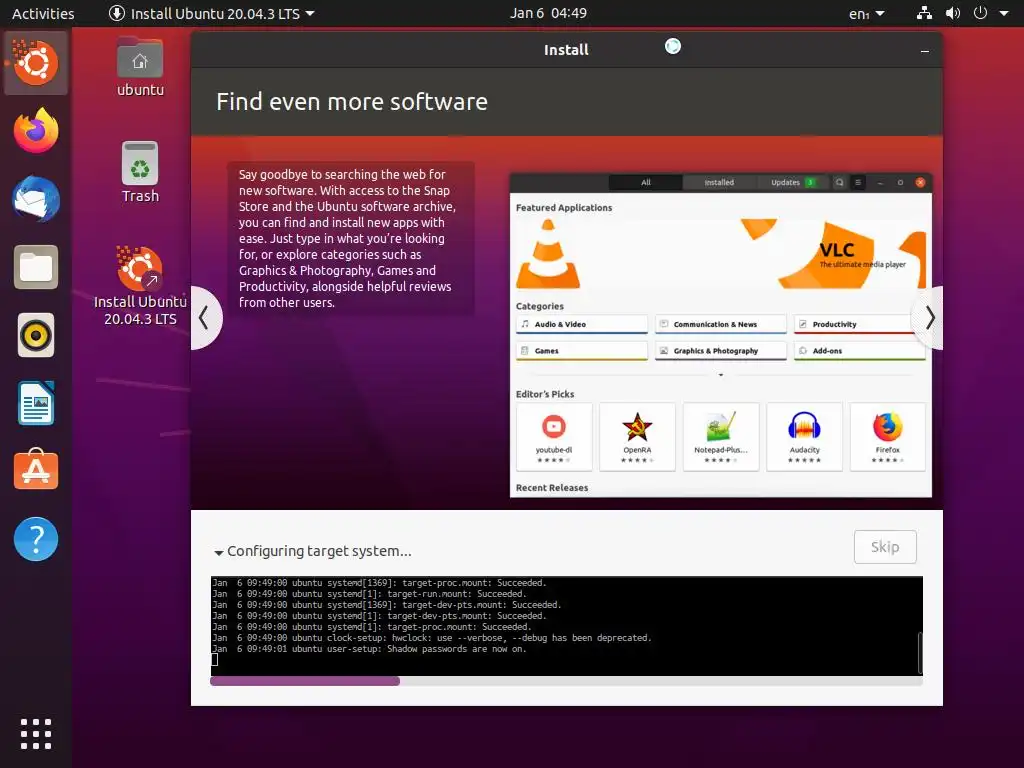
Task: Open the Files manager dock icon
Action: [x=36, y=267]
